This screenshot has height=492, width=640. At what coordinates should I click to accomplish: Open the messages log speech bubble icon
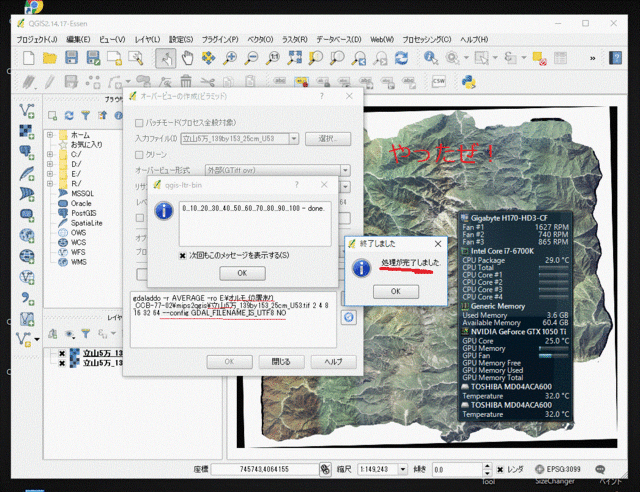point(600,470)
